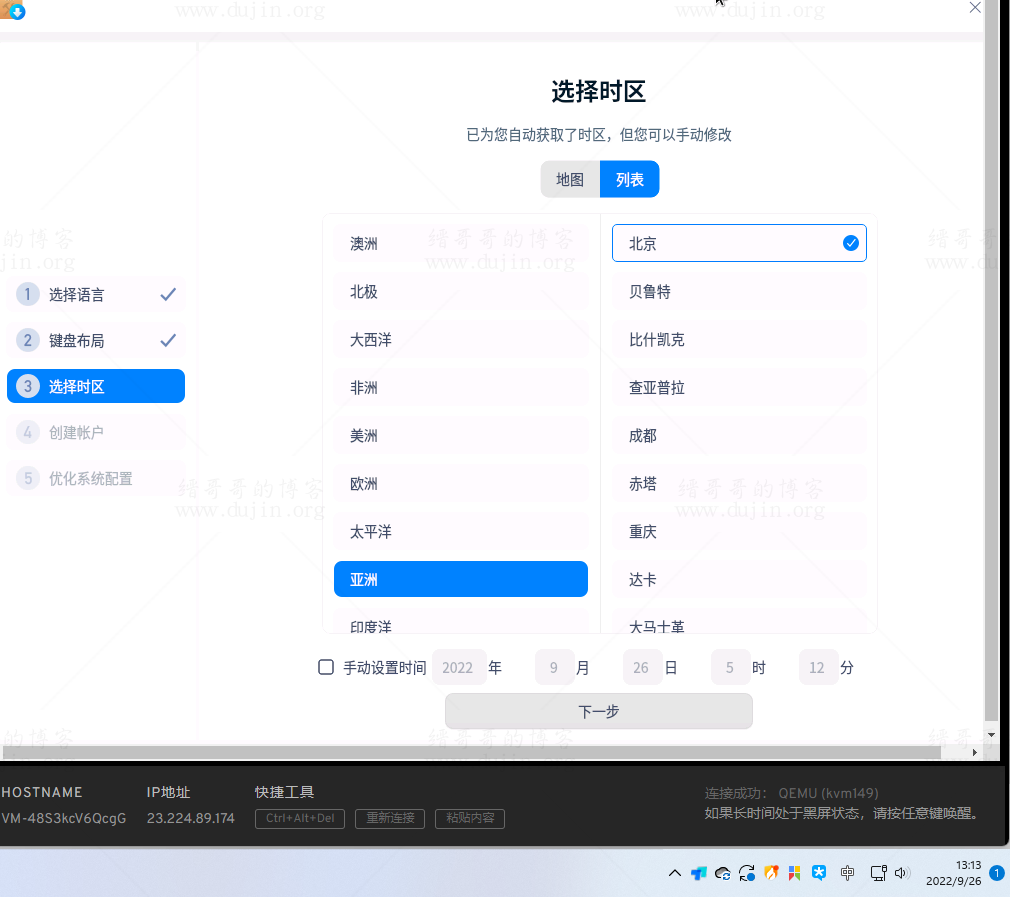Click the installer icon at top left
Image resolution: width=1010 pixels, height=897 pixels.
13,10
